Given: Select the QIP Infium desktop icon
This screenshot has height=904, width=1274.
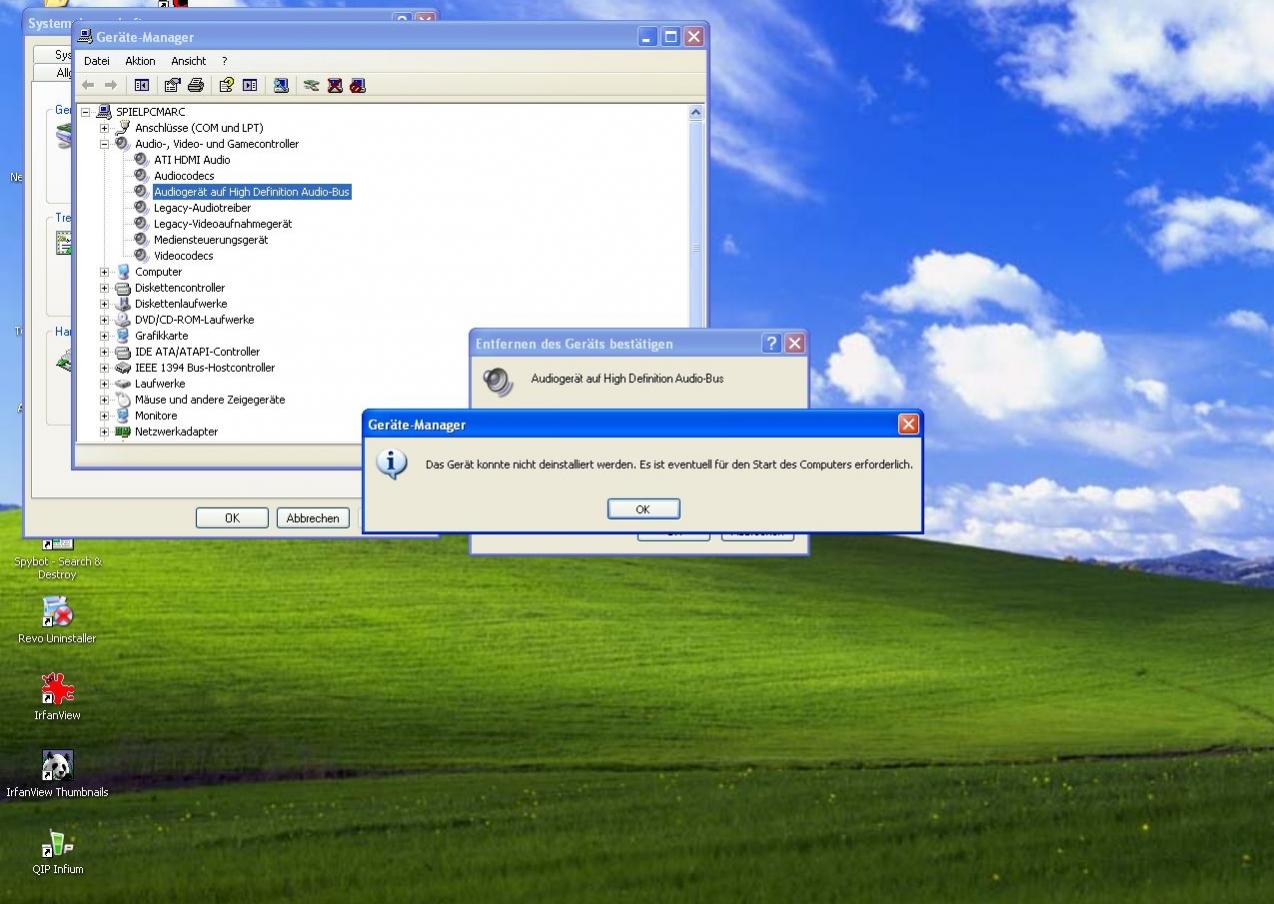Looking at the screenshot, I should [x=57, y=851].
